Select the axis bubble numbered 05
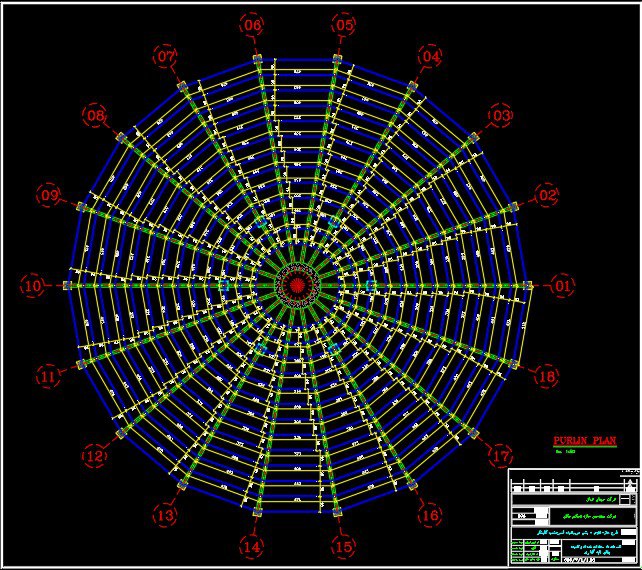The image size is (642, 570). pyautogui.click(x=344, y=24)
